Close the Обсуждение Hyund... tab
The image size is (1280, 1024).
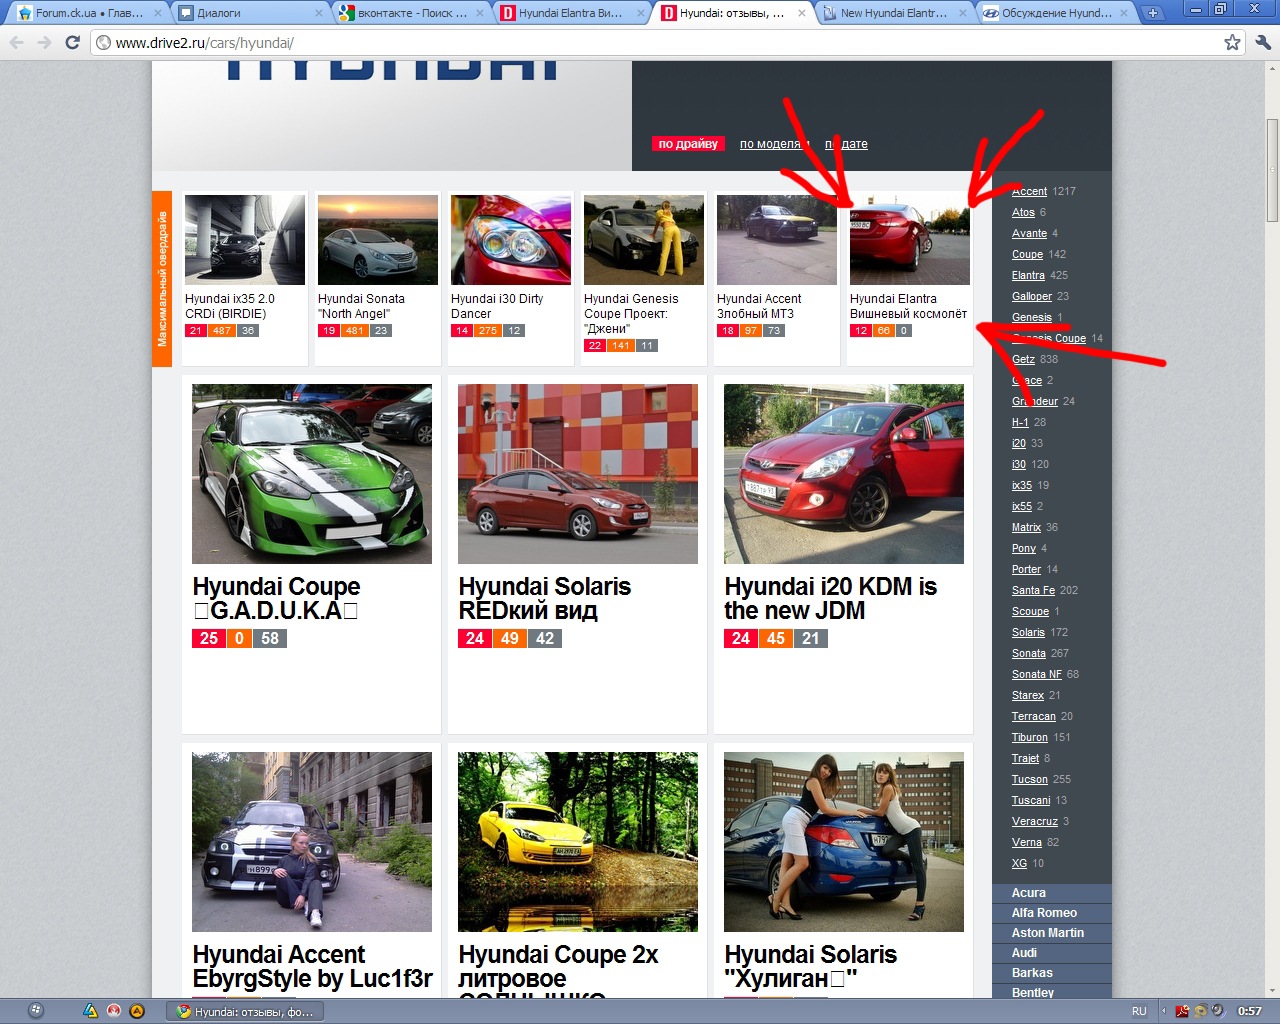click(1124, 13)
